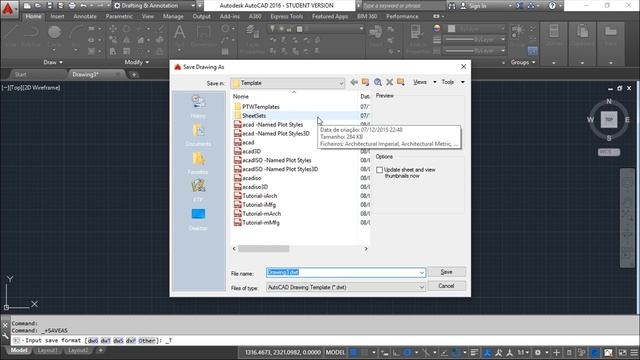Open Favorites place in dialog sidebar
This screenshot has width=640, height=360.
(198, 163)
